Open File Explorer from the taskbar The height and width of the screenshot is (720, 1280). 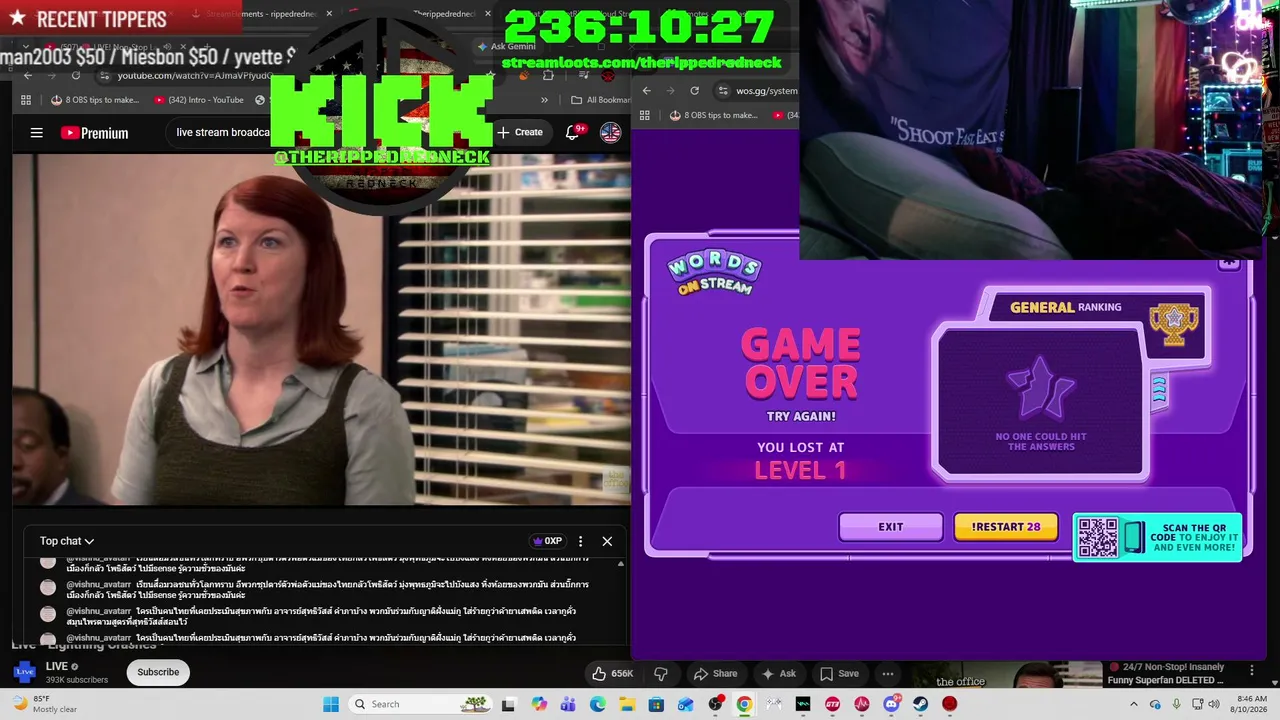pyautogui.click(x=627, y=704)
